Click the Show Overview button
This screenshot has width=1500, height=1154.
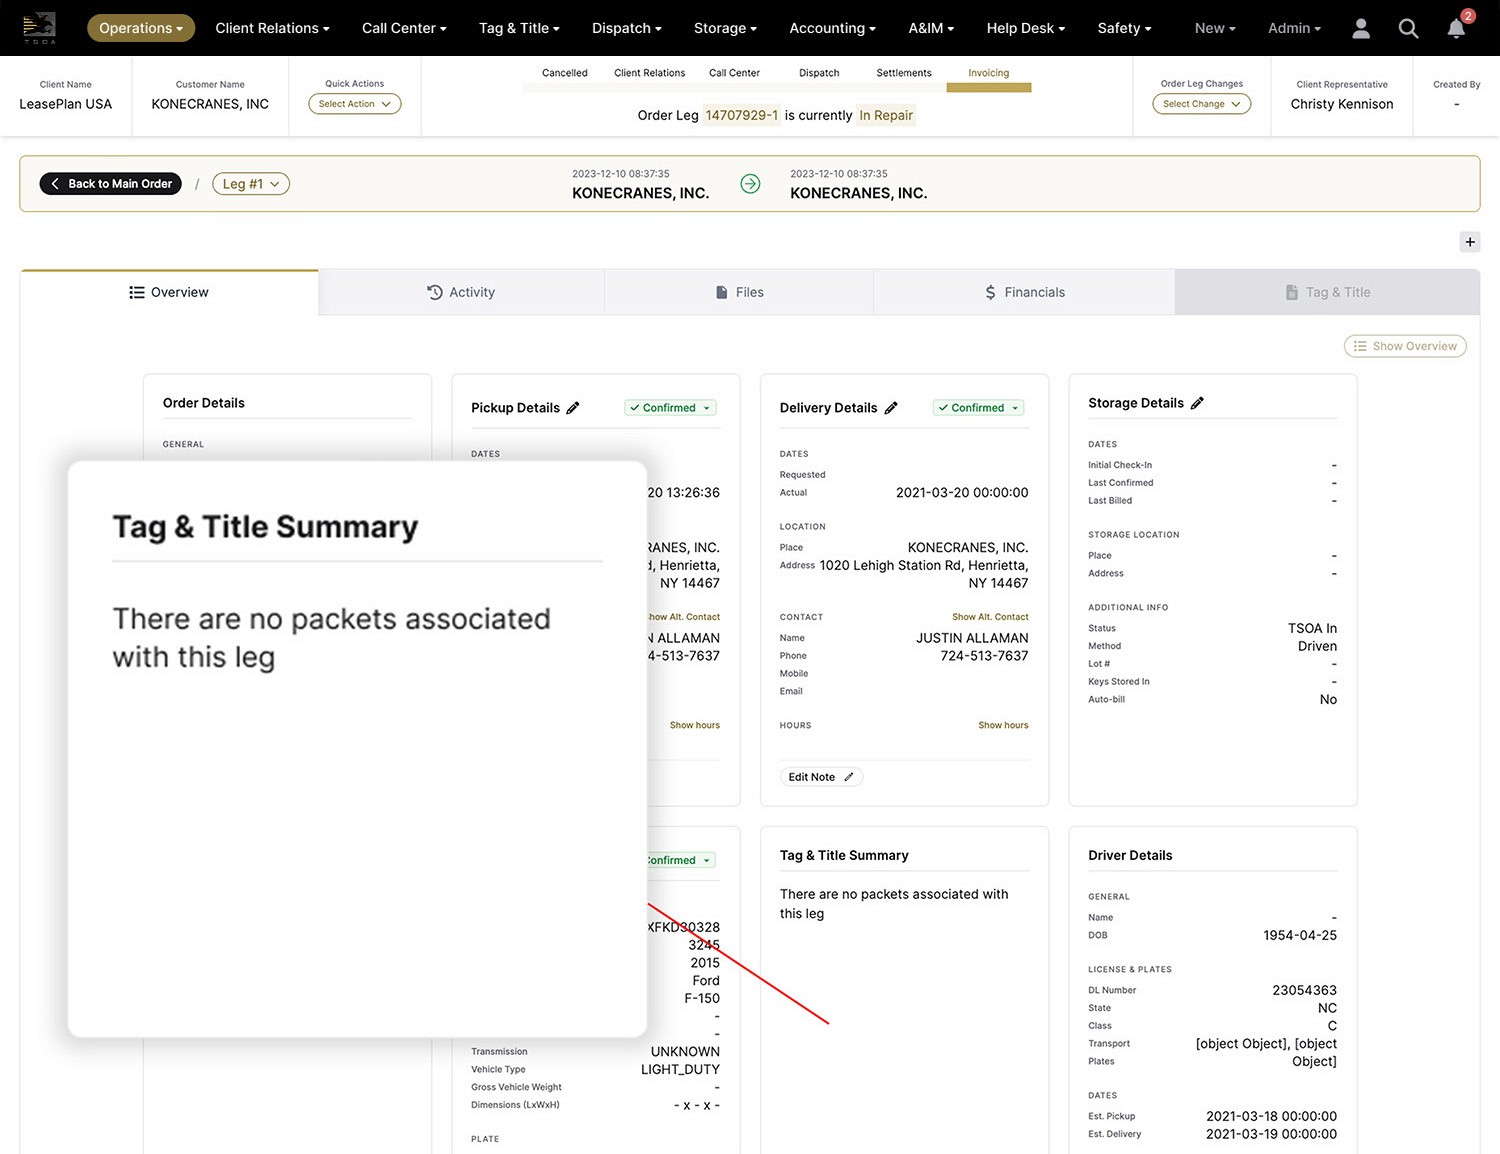tap(1405, 346)
